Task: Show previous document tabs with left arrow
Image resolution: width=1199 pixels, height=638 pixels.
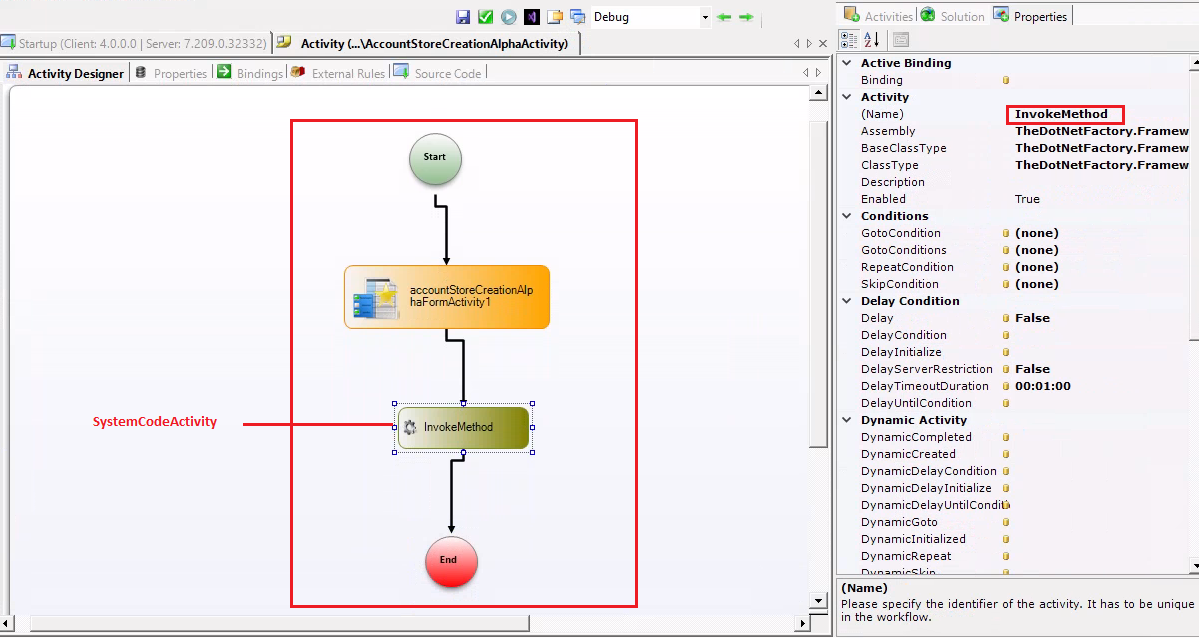Action: tap(797, 44)
